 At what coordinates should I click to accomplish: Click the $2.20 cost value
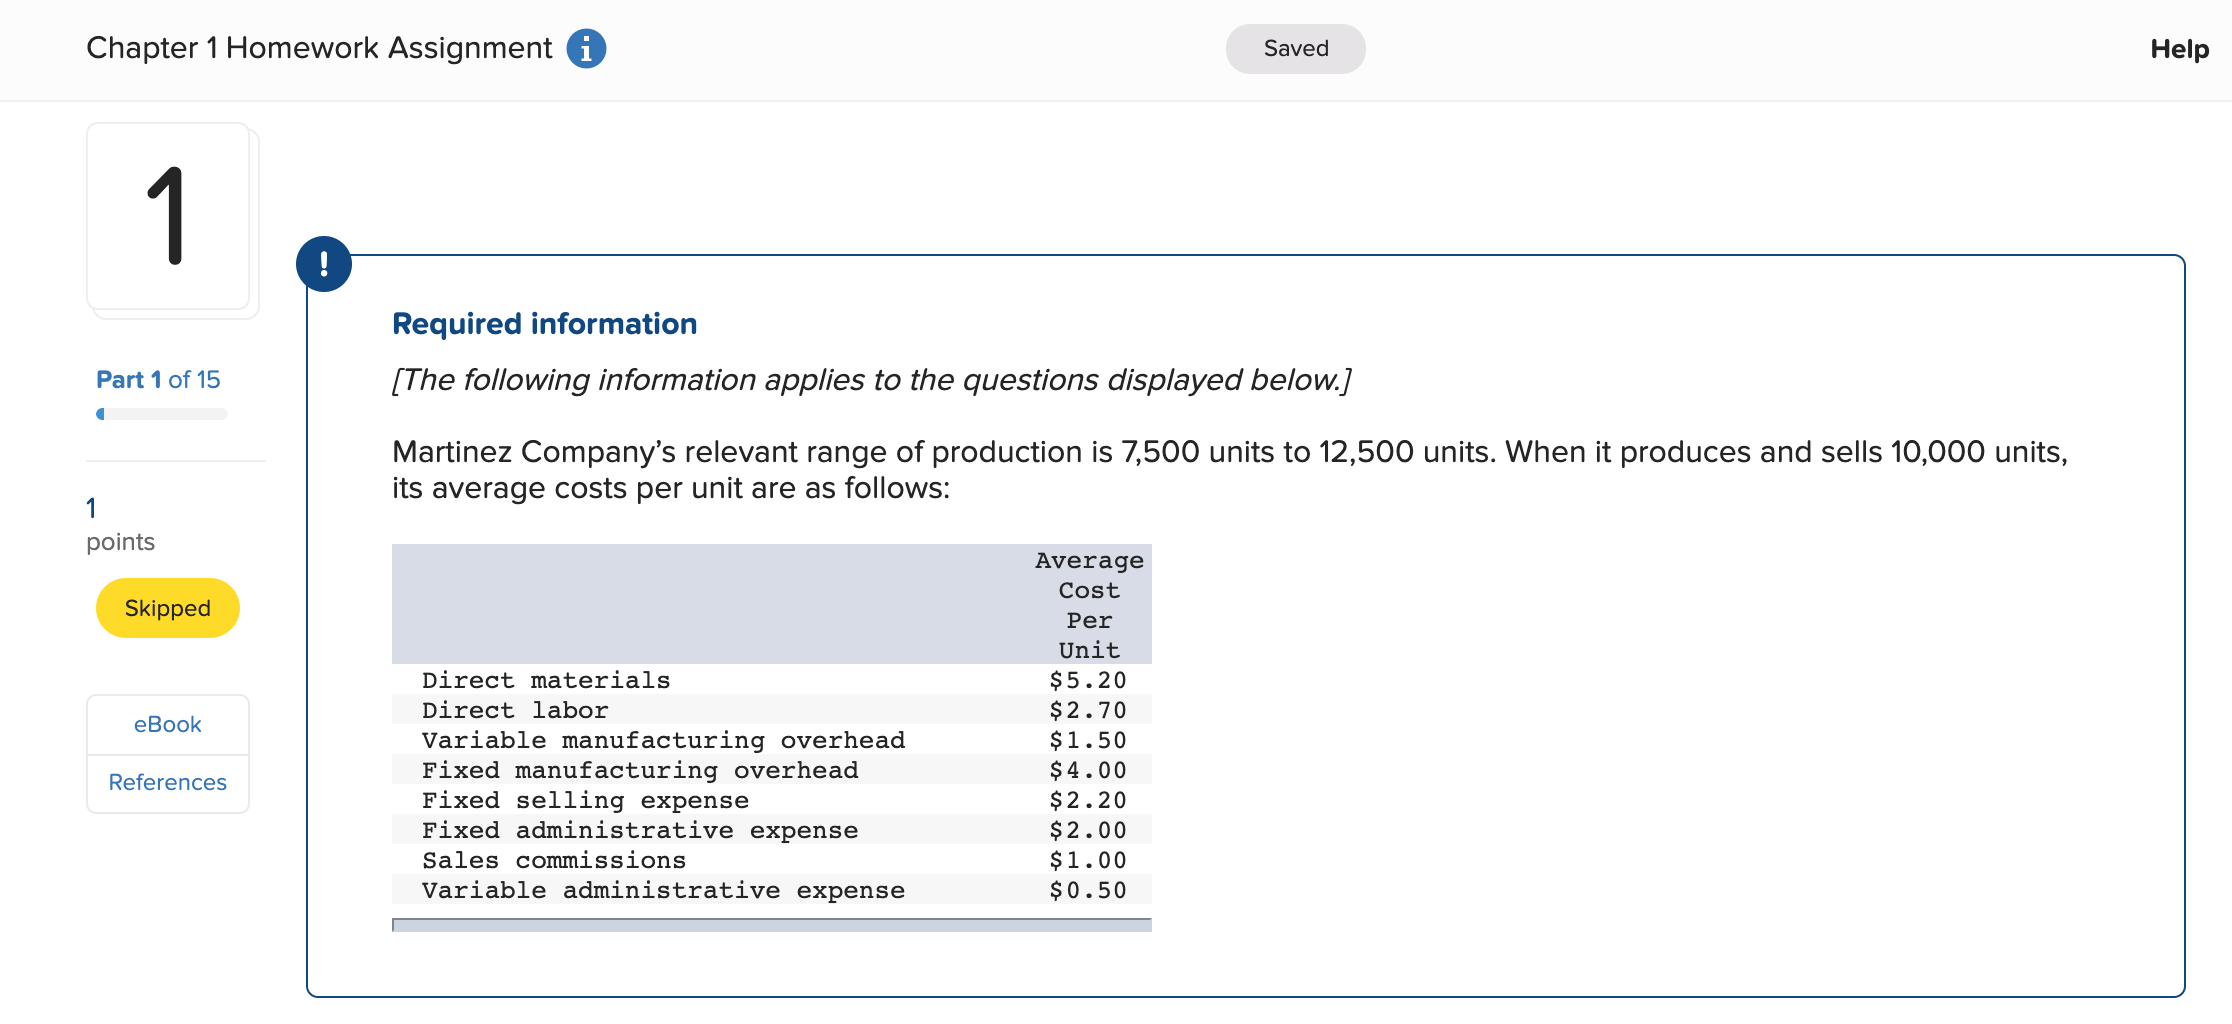tap(1088, 800)
